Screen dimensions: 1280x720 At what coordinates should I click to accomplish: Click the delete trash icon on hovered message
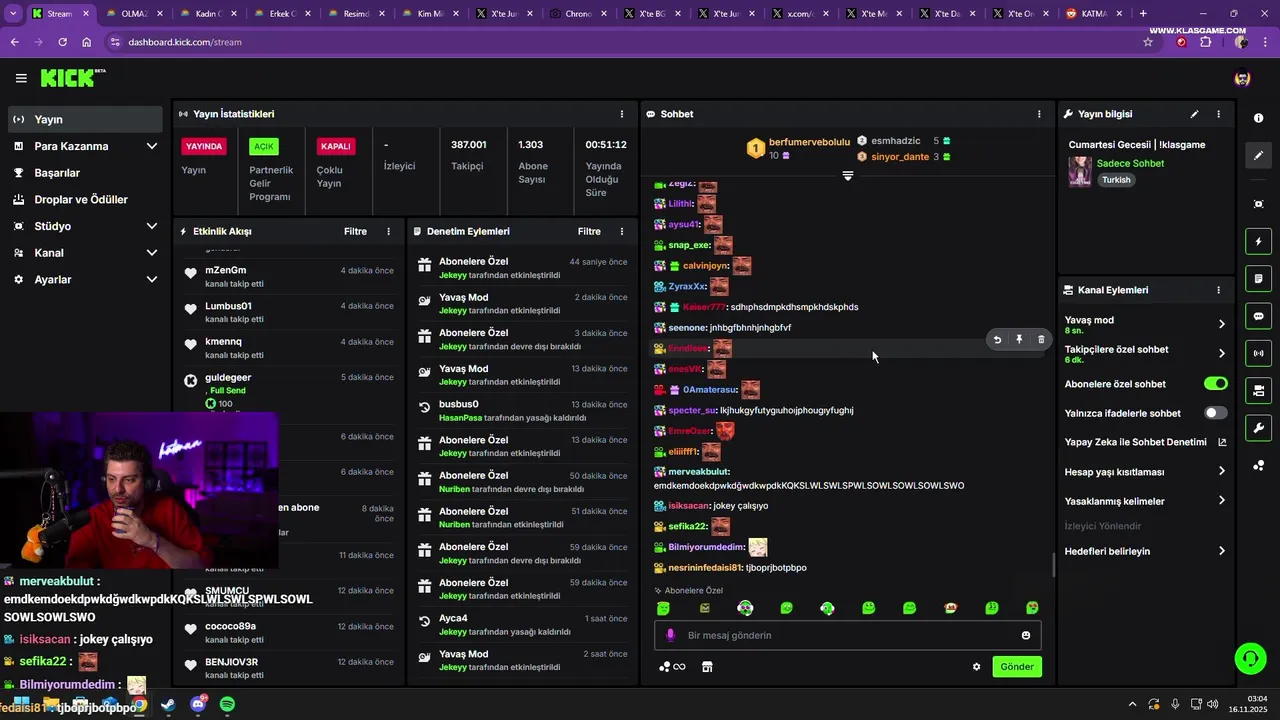coord(1041,340)
